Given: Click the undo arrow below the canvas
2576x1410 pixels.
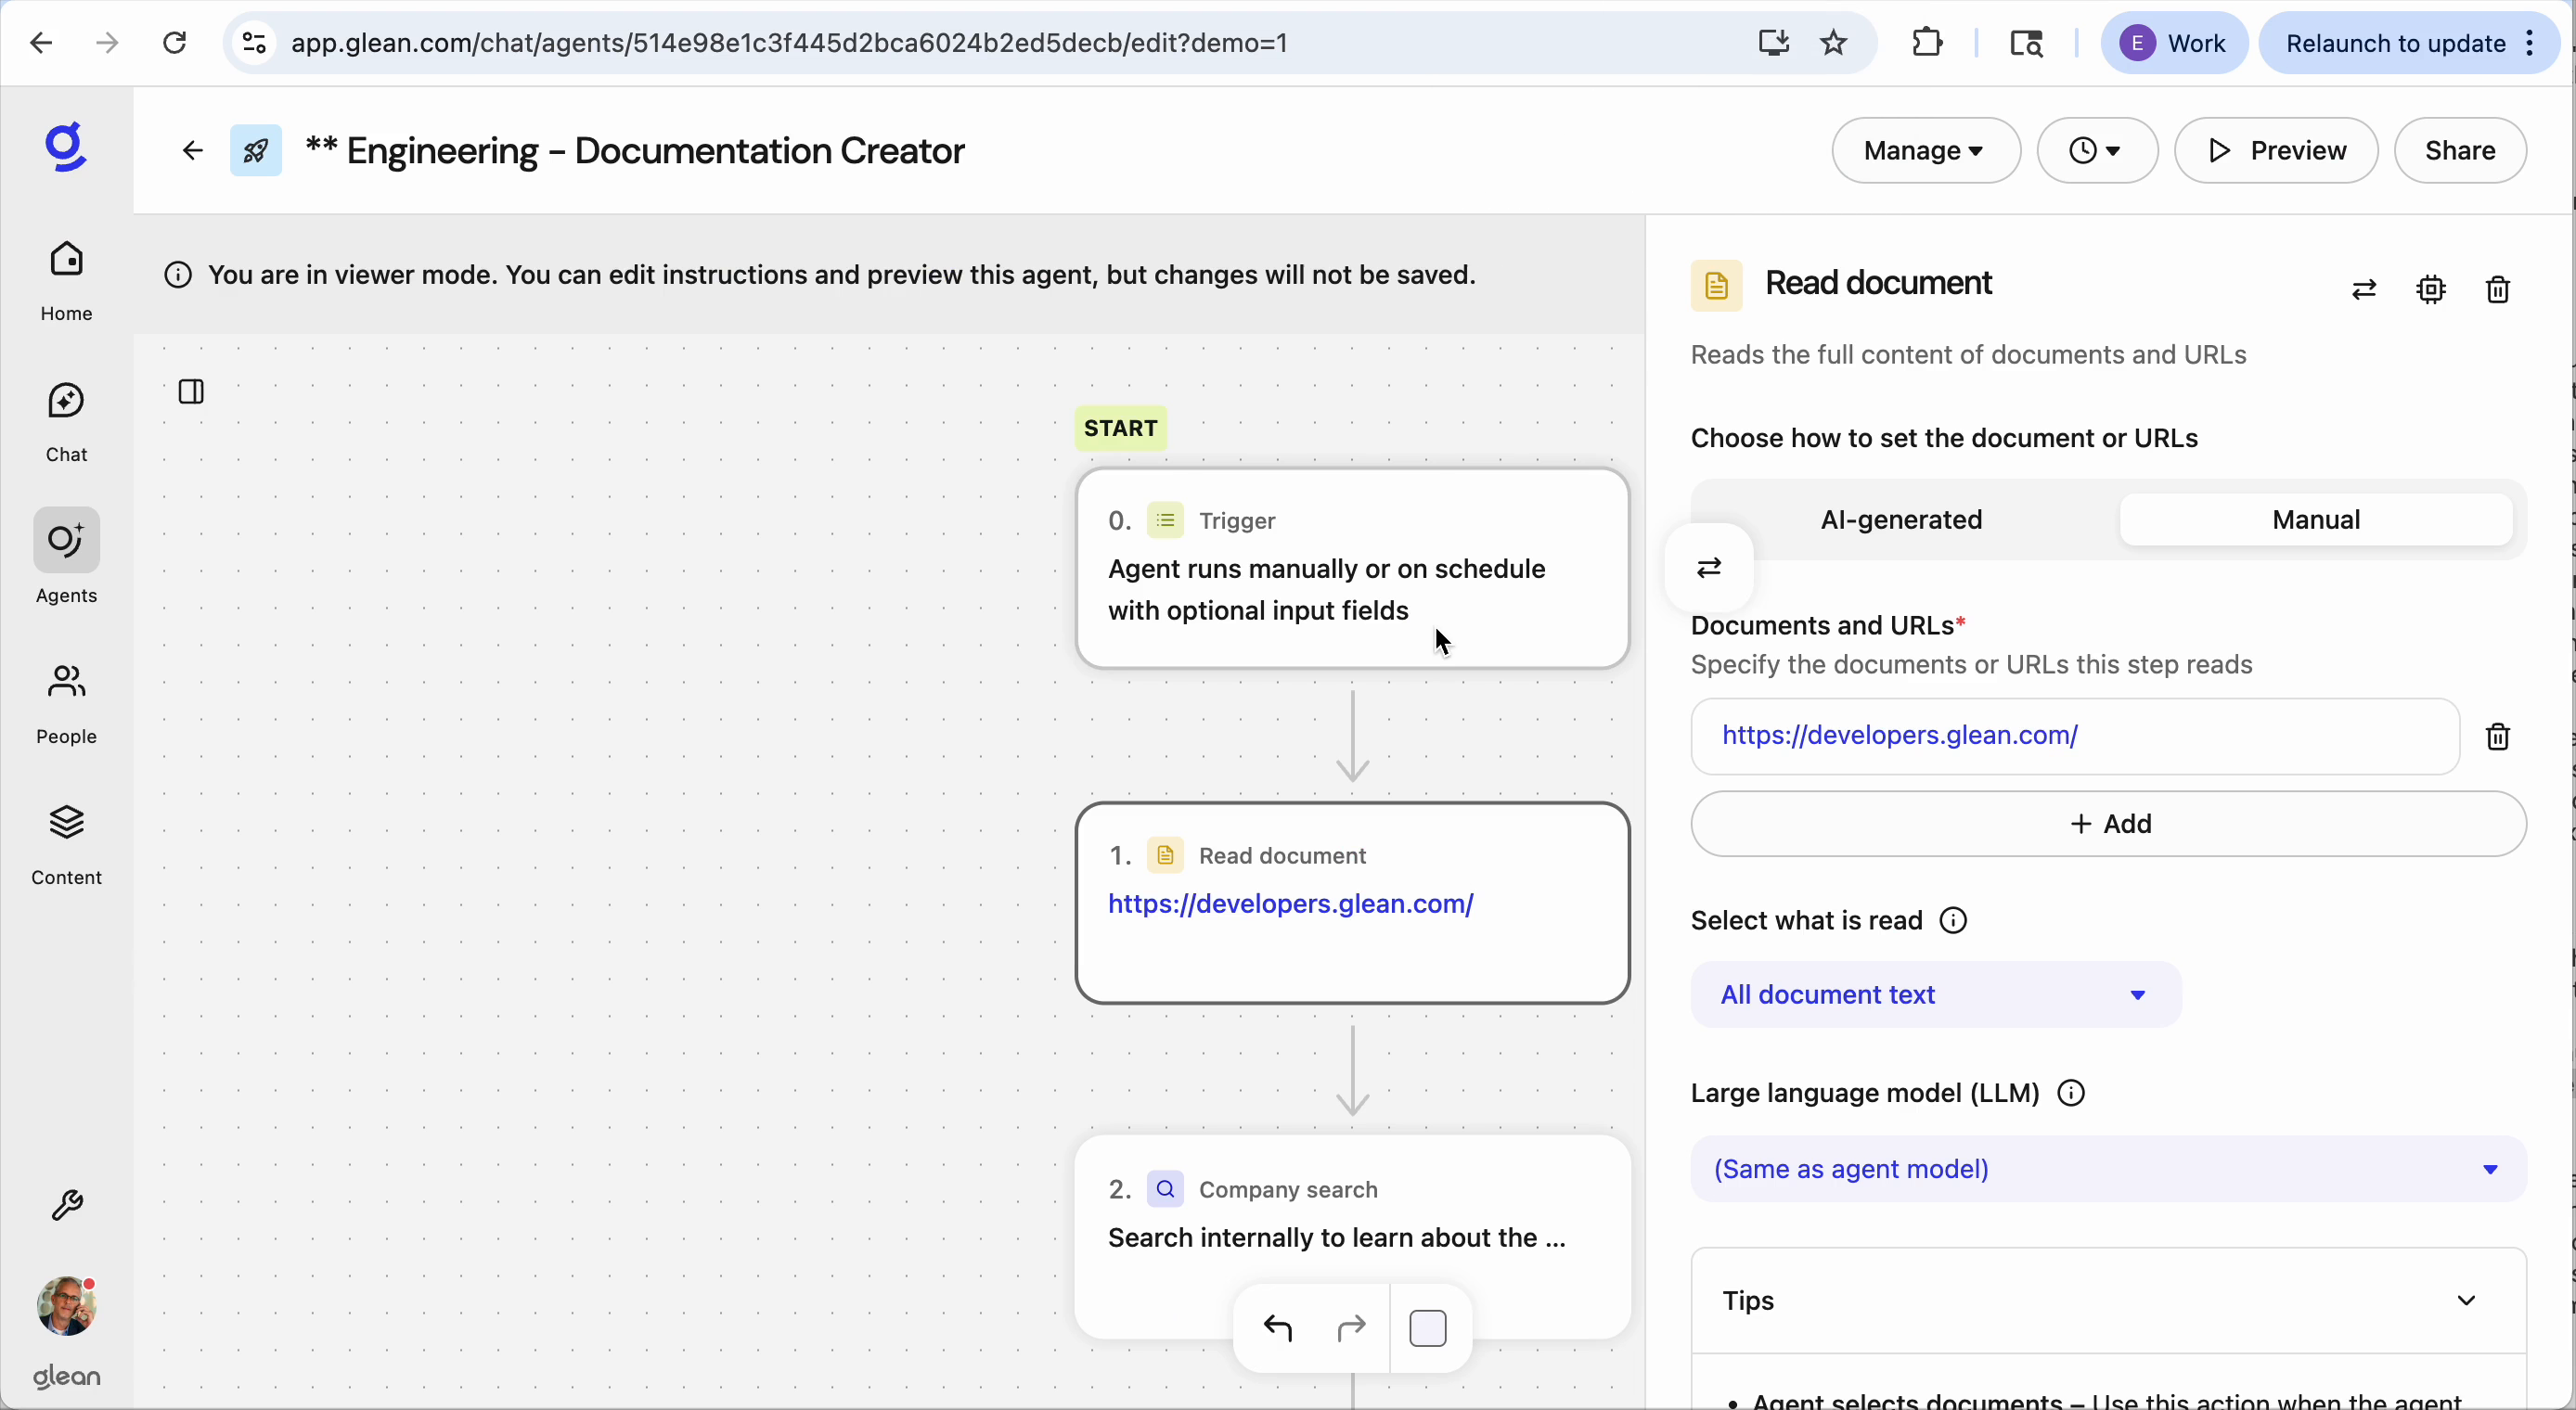Looking at the screenshot, I should click(x=1279, y=1328).
